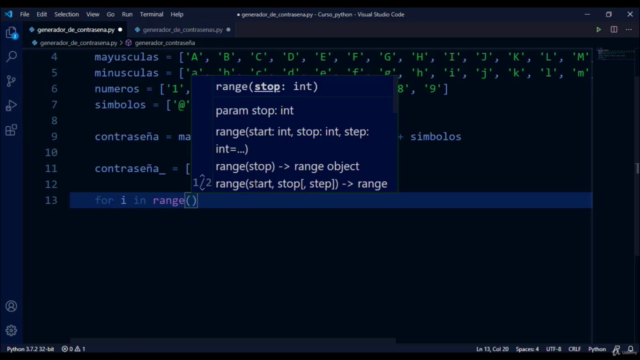Open the Explorer view in activity bar

(x=11, y=33)
